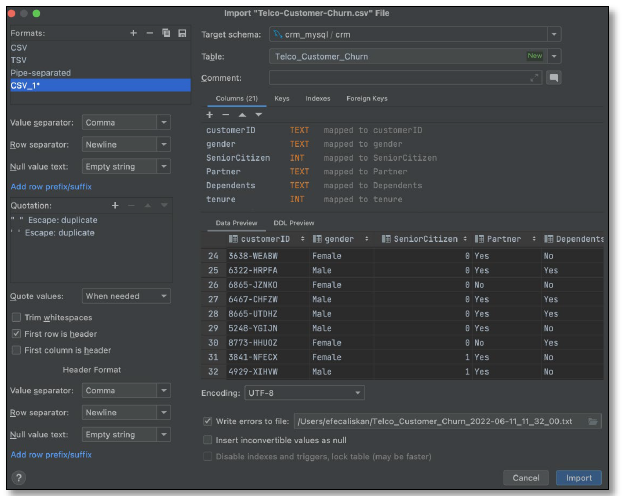Expand the Comment field editor icon
This screenshot has height=496, width=622.
(534, 78)
